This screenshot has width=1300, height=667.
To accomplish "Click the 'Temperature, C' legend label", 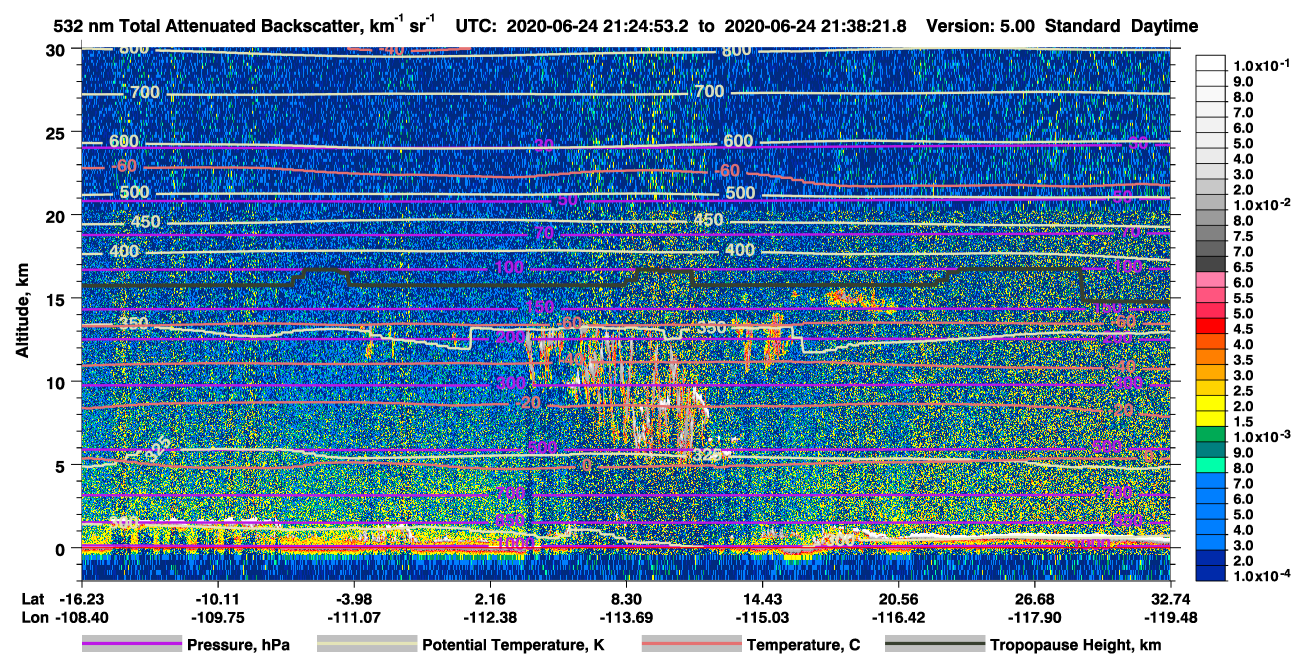I will (x=803, y=646).
